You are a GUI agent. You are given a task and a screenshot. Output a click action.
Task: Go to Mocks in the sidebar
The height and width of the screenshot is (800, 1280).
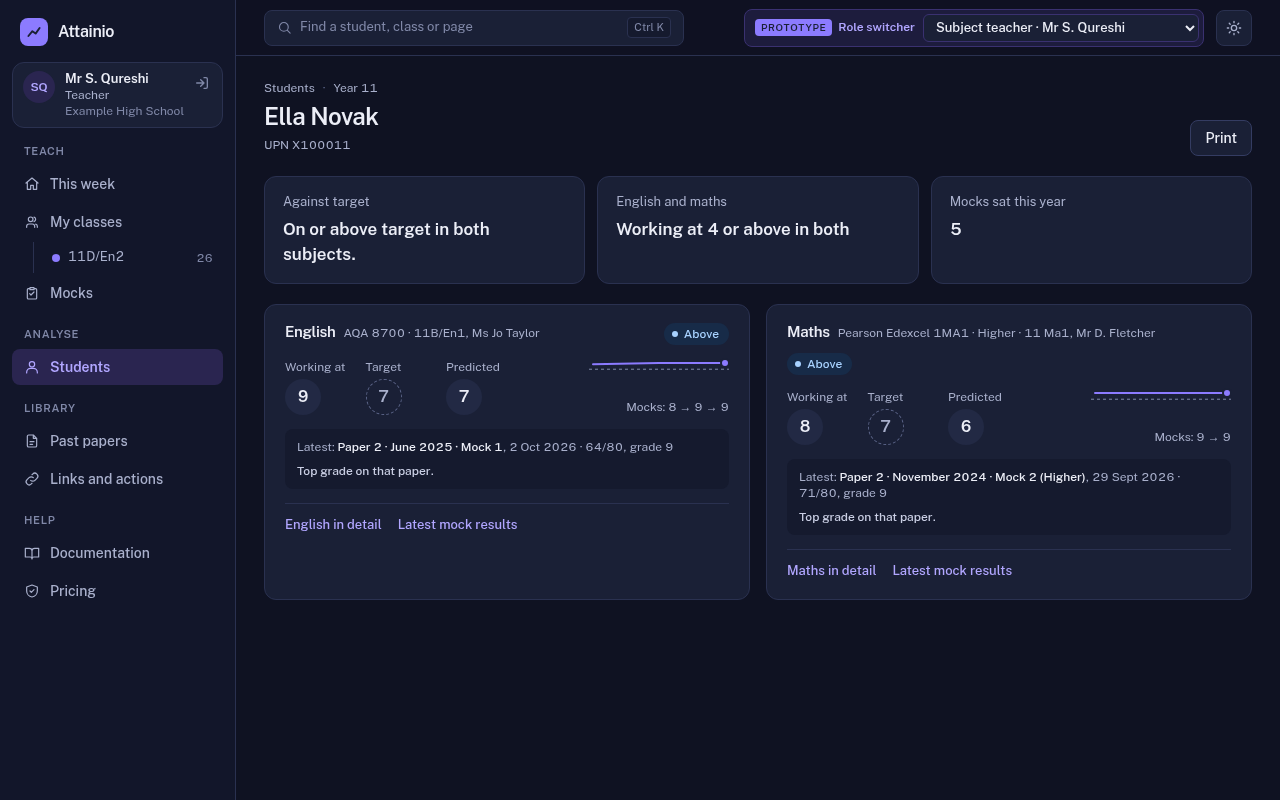coord(117,293)
